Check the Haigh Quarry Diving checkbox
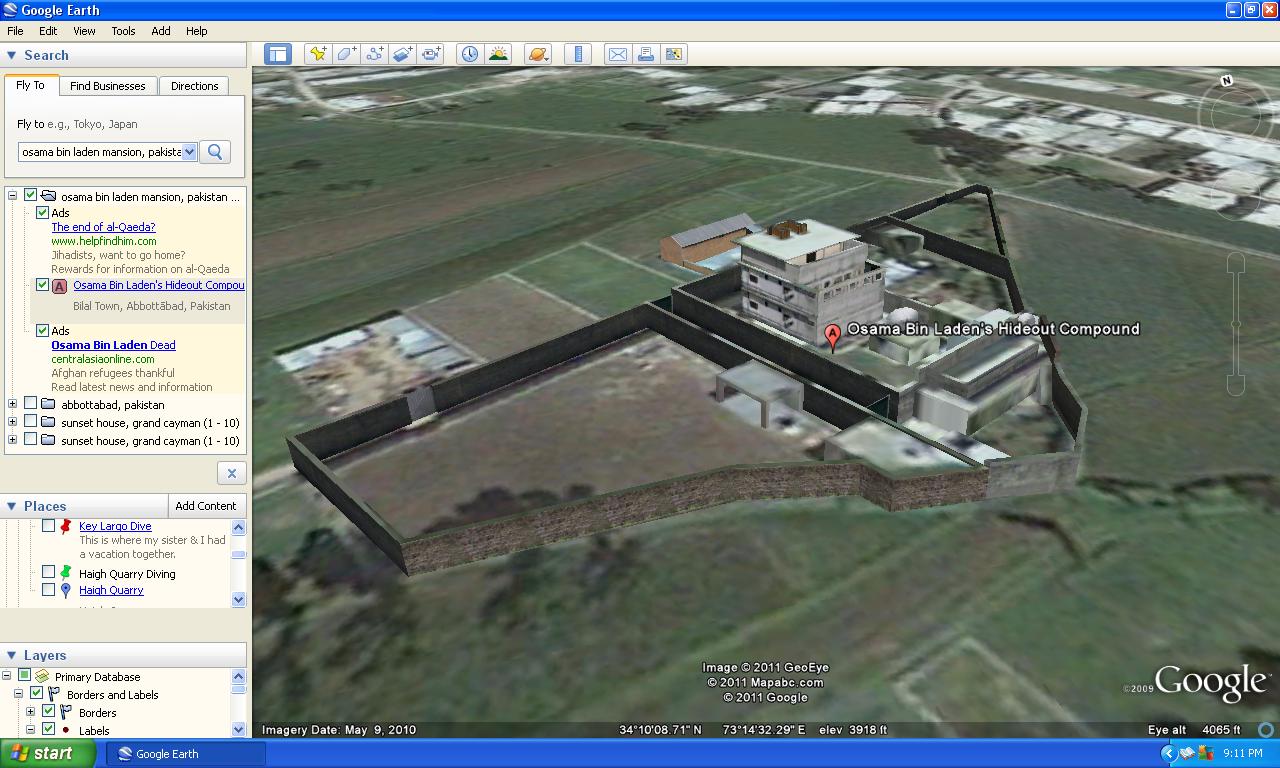1280x768 pixels. [48, 573]
